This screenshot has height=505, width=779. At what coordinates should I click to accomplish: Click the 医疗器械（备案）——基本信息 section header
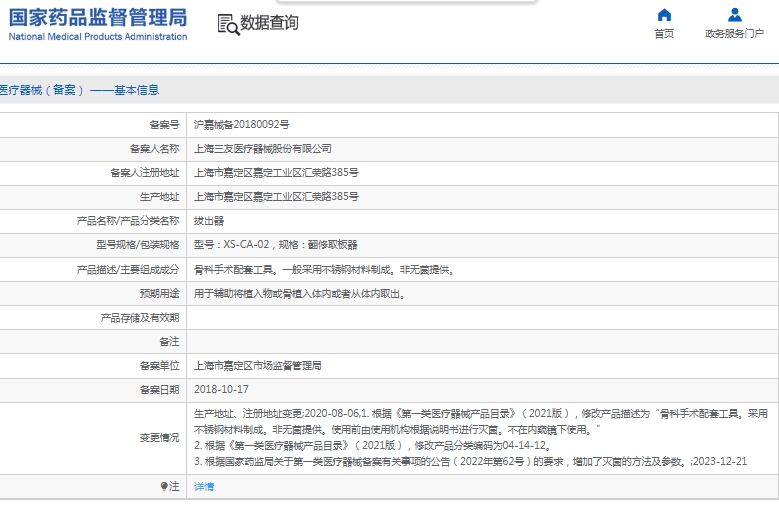click(x=79, y=90)
